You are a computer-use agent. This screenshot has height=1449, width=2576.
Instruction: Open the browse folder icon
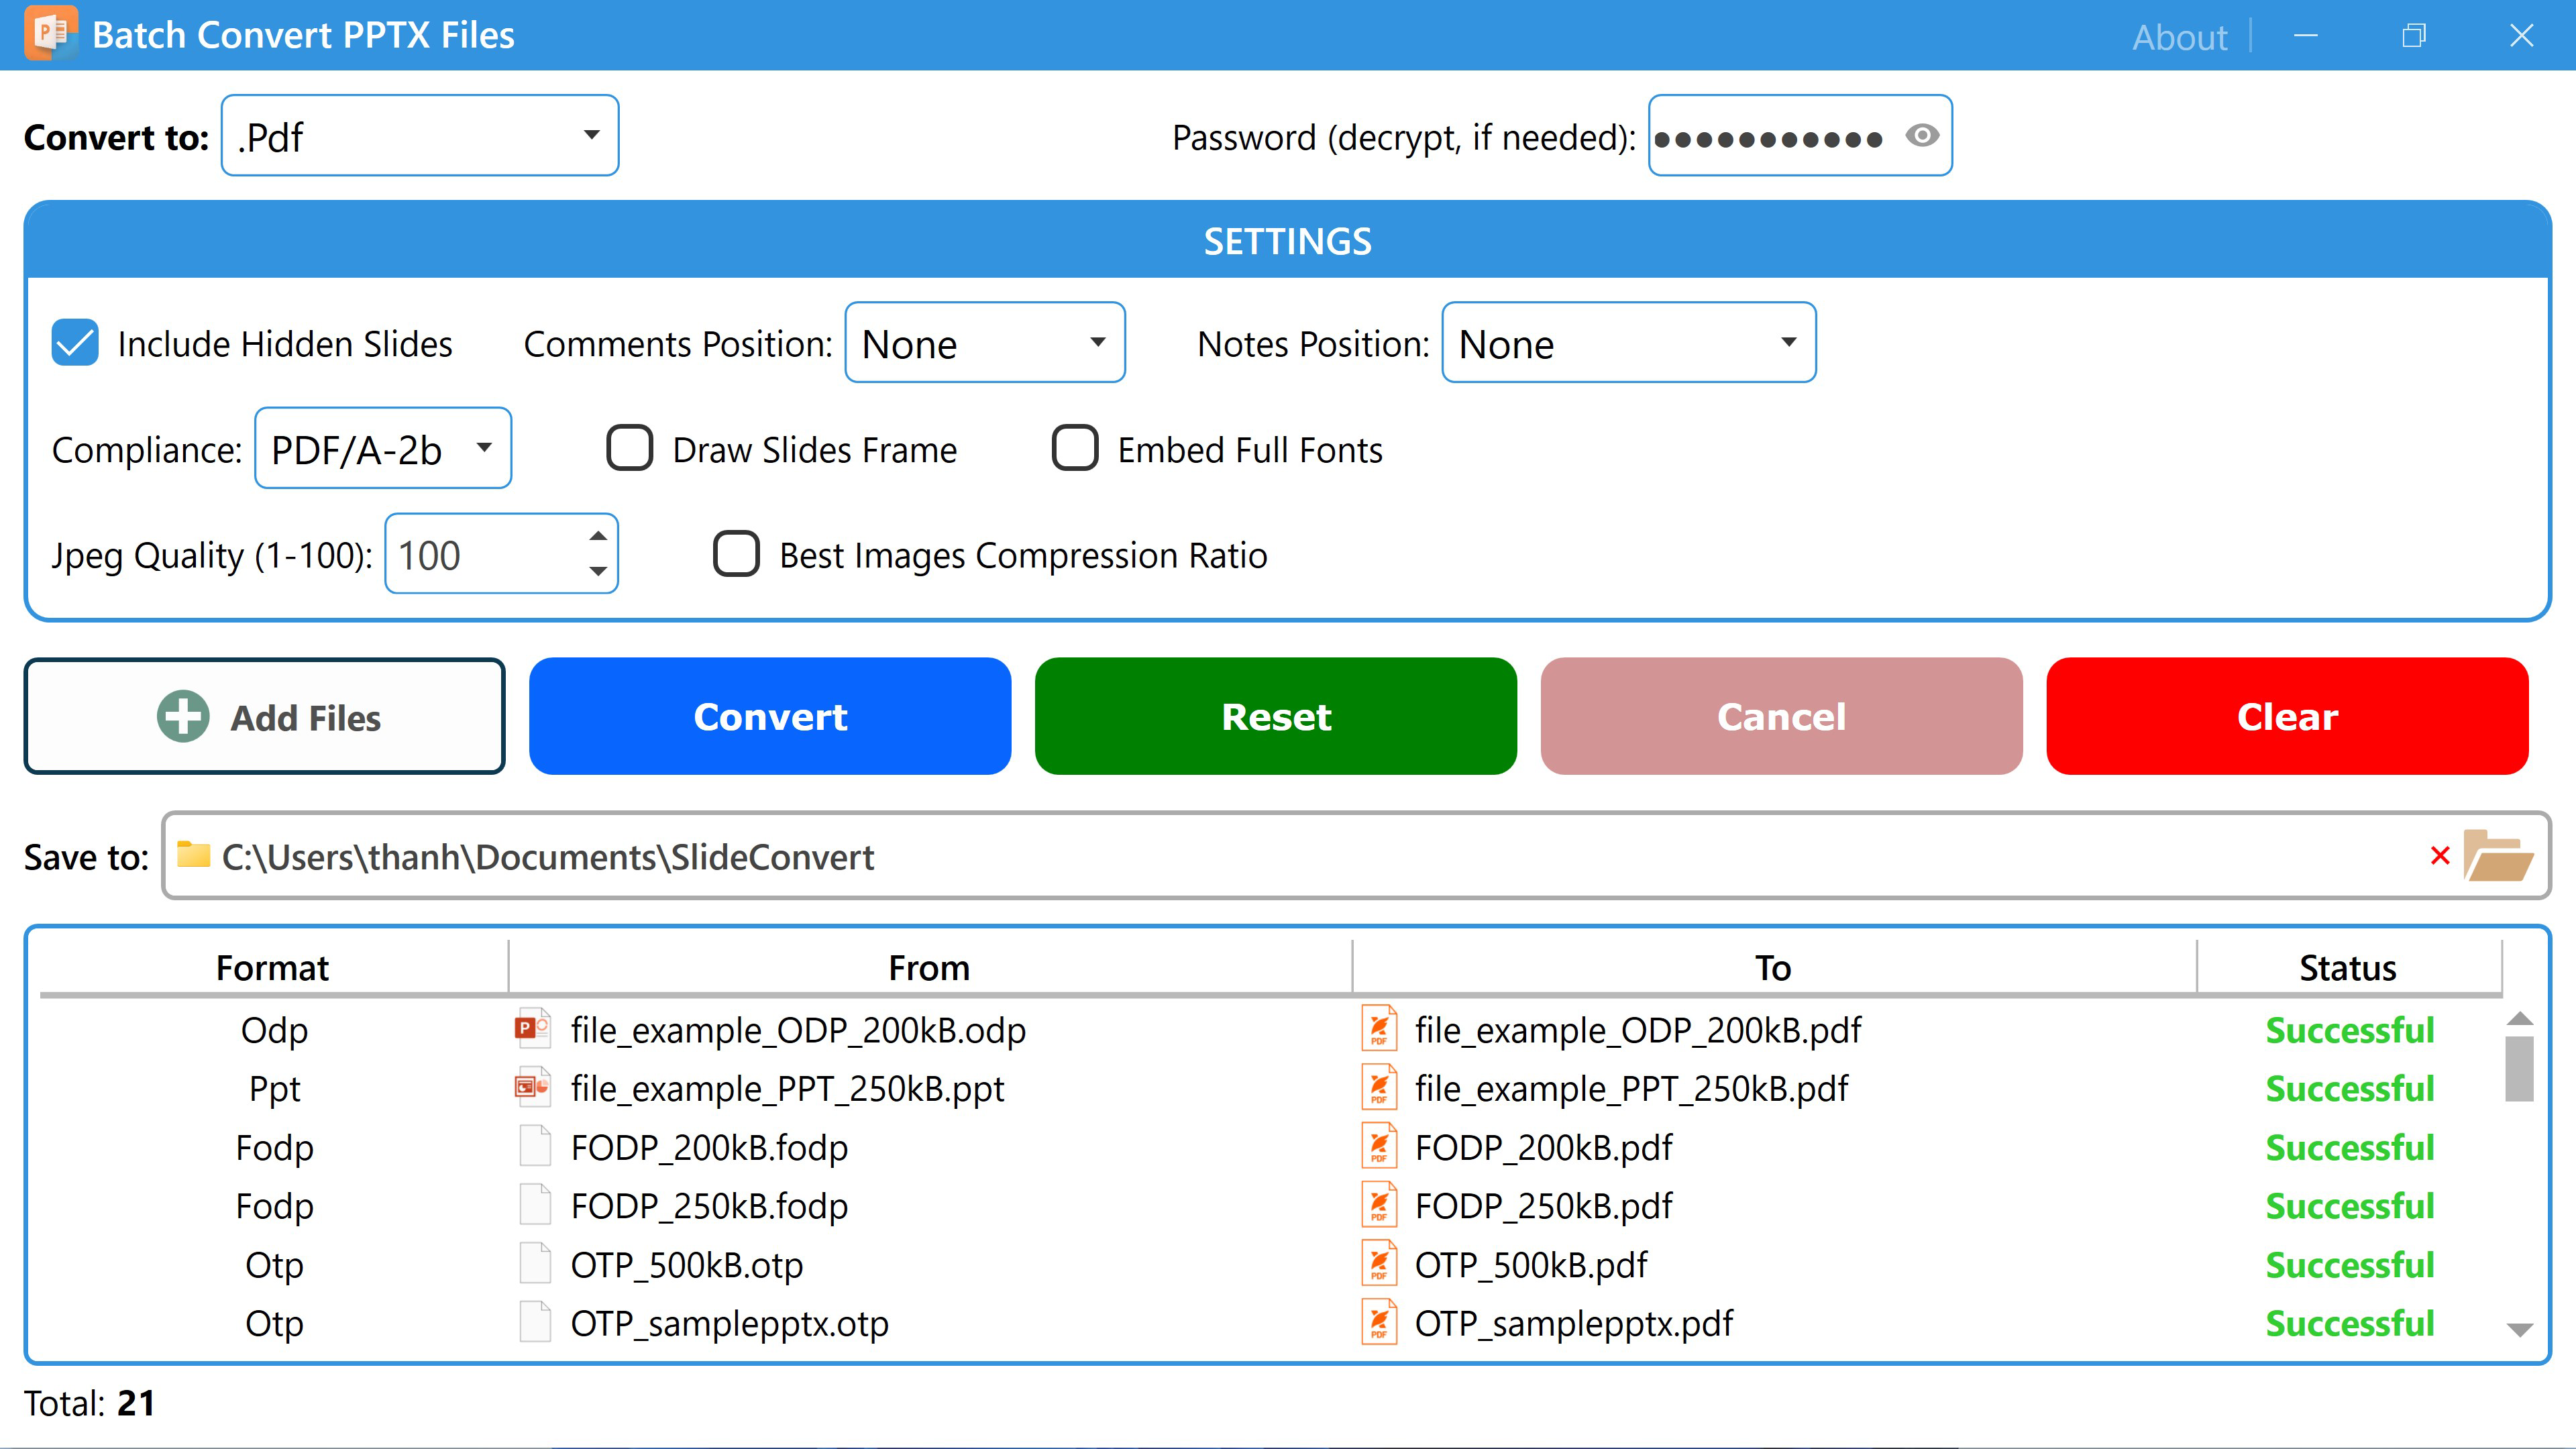(x=2499, y=856)
